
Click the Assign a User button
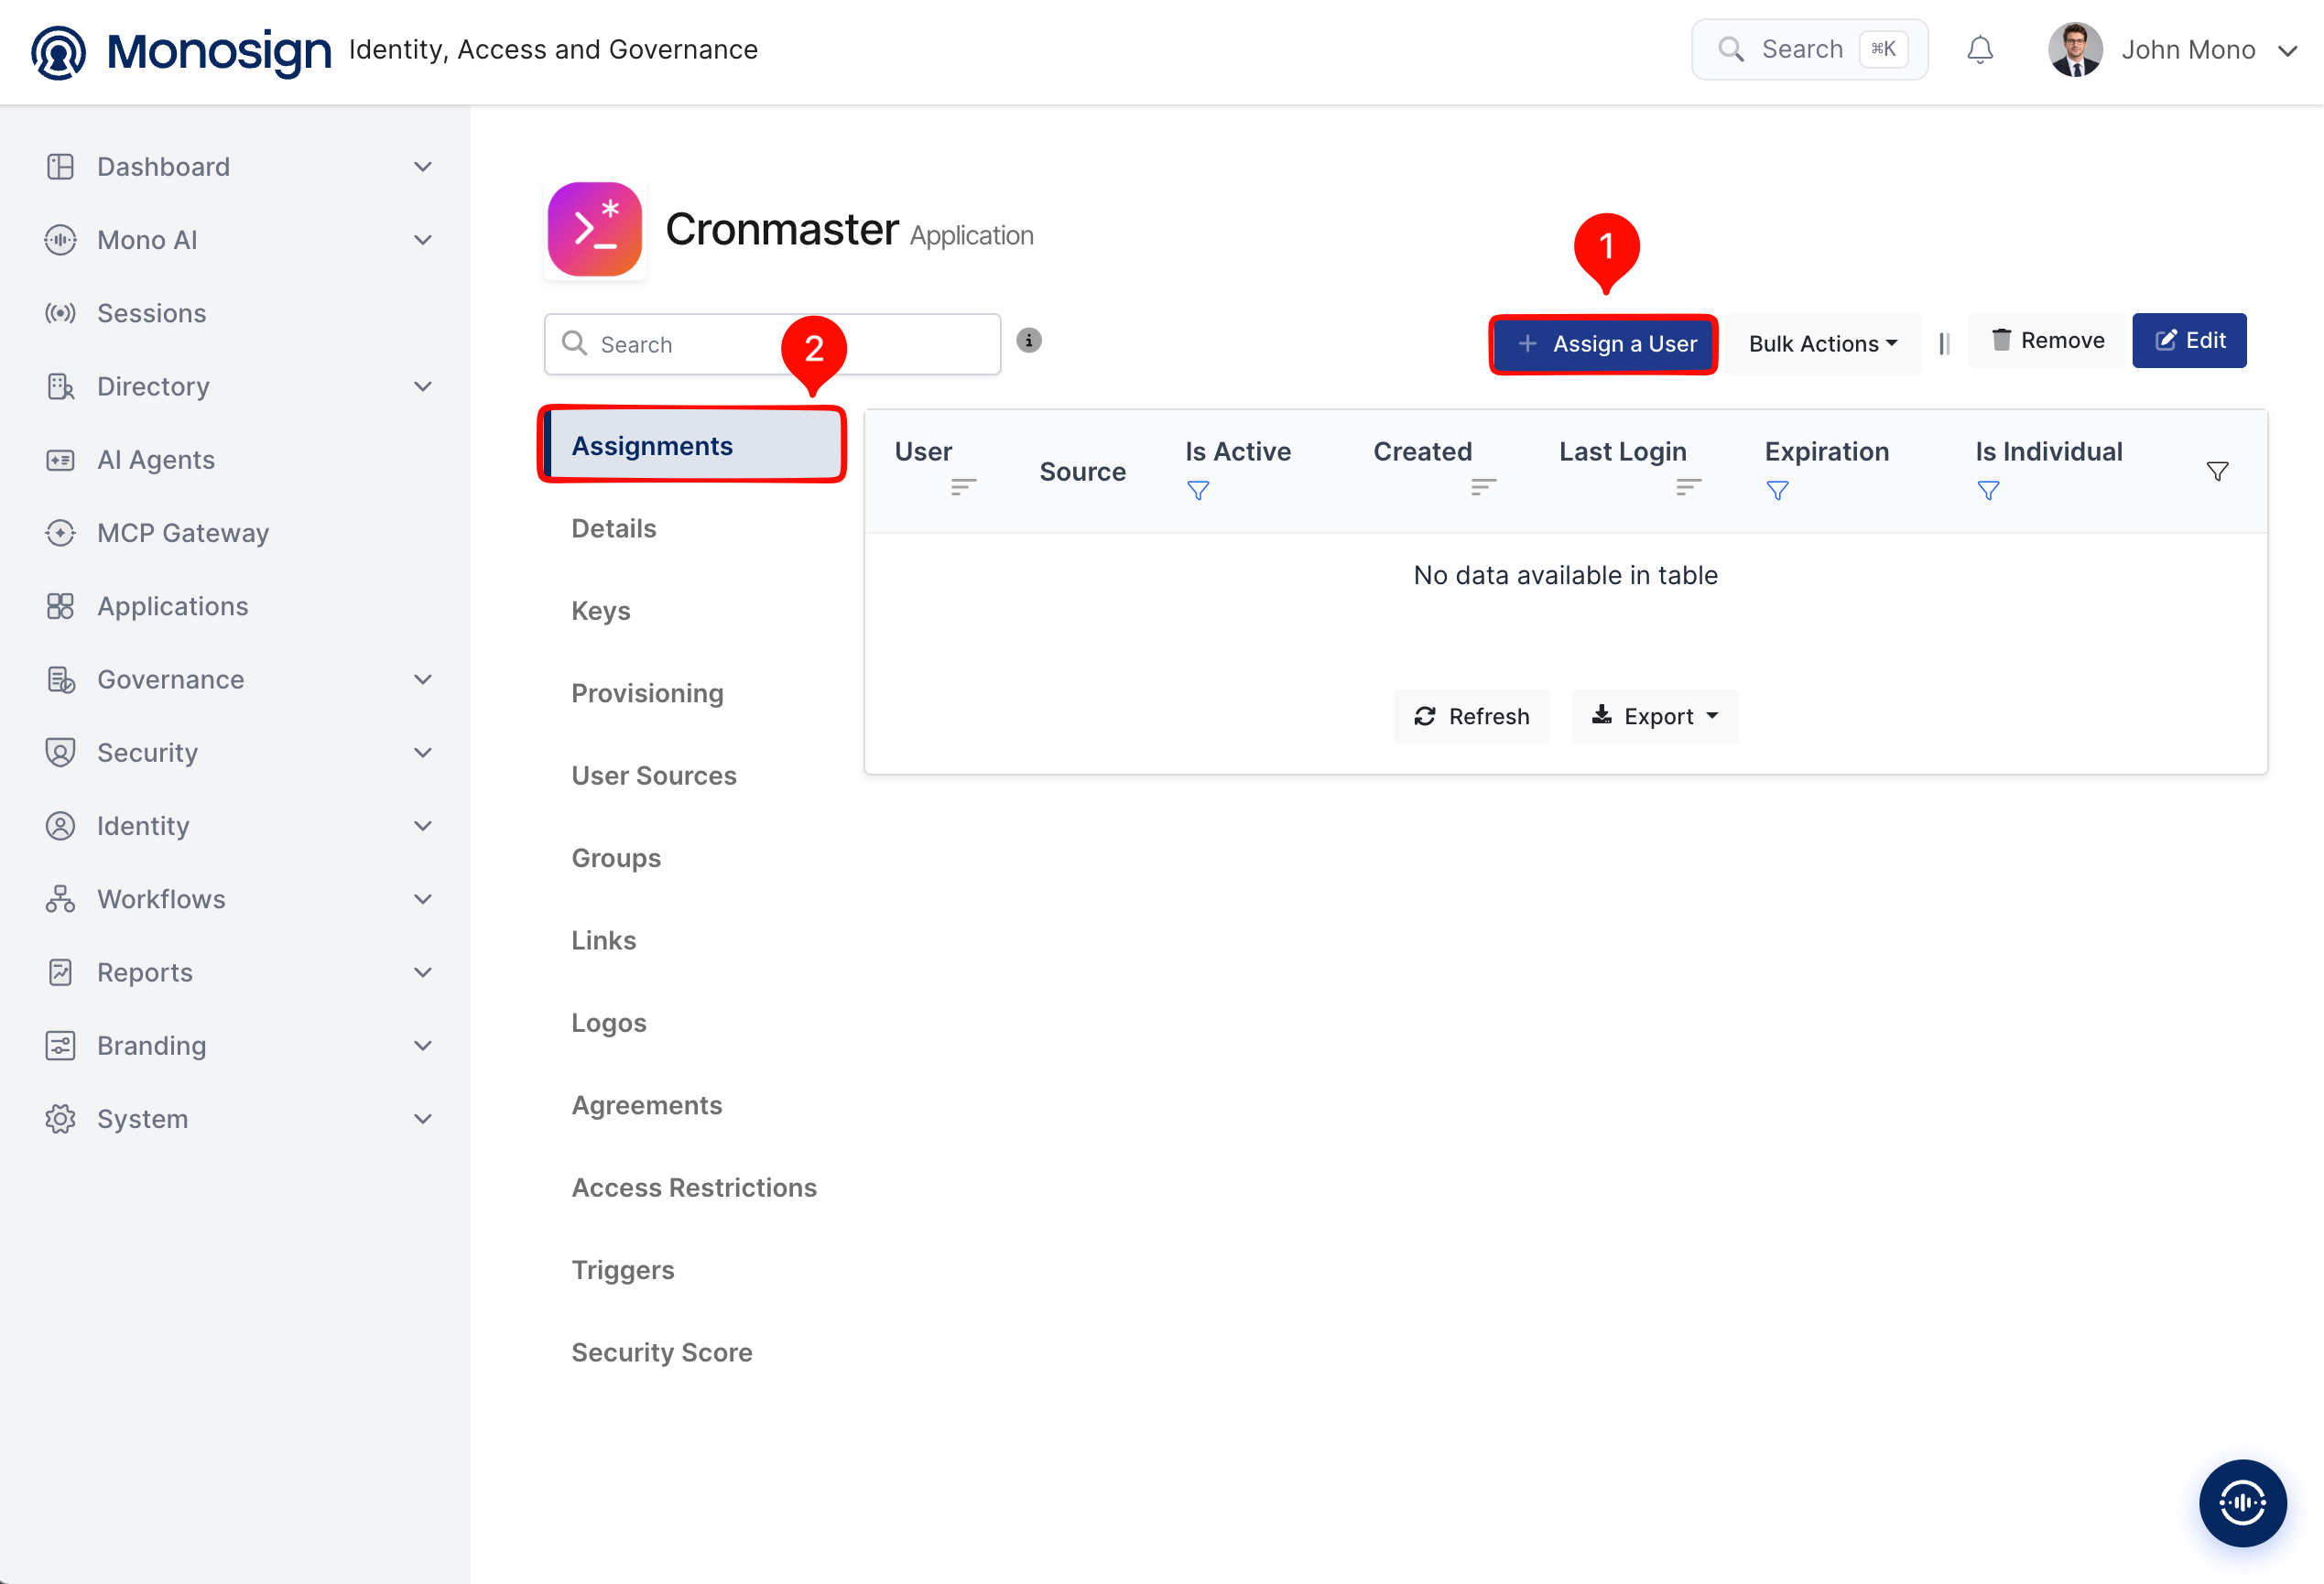click(1603, 343)
